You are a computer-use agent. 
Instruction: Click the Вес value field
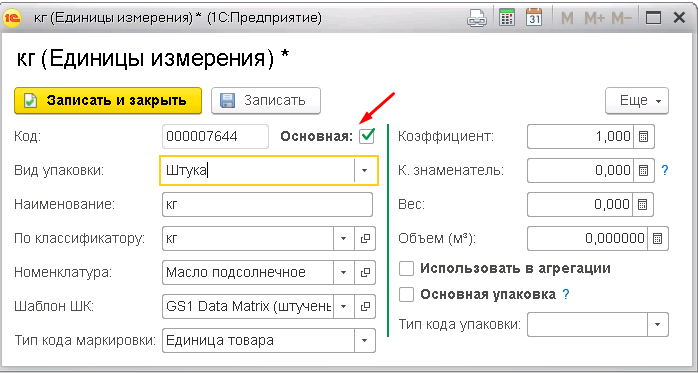click(x=580, y=204)
